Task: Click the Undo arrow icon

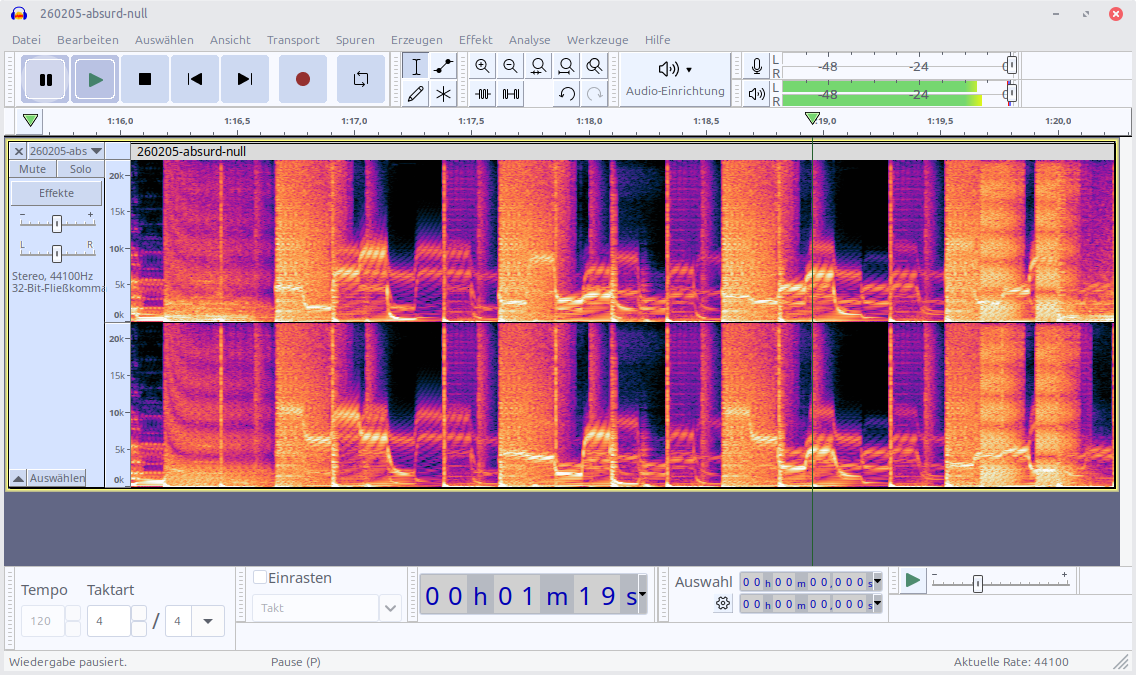Action: point(567,94)
